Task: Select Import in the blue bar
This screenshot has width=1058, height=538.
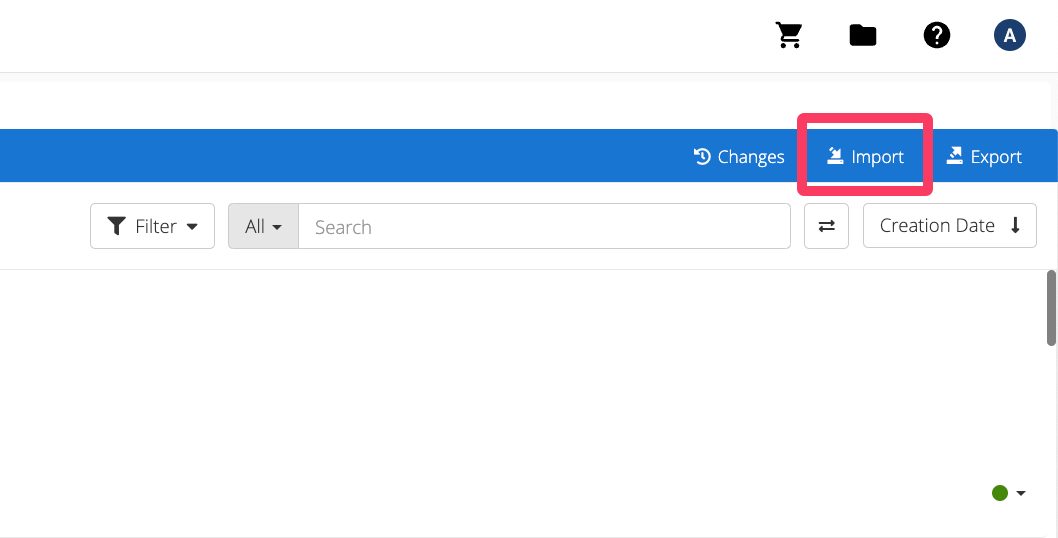Action: [x=865, y=157]
